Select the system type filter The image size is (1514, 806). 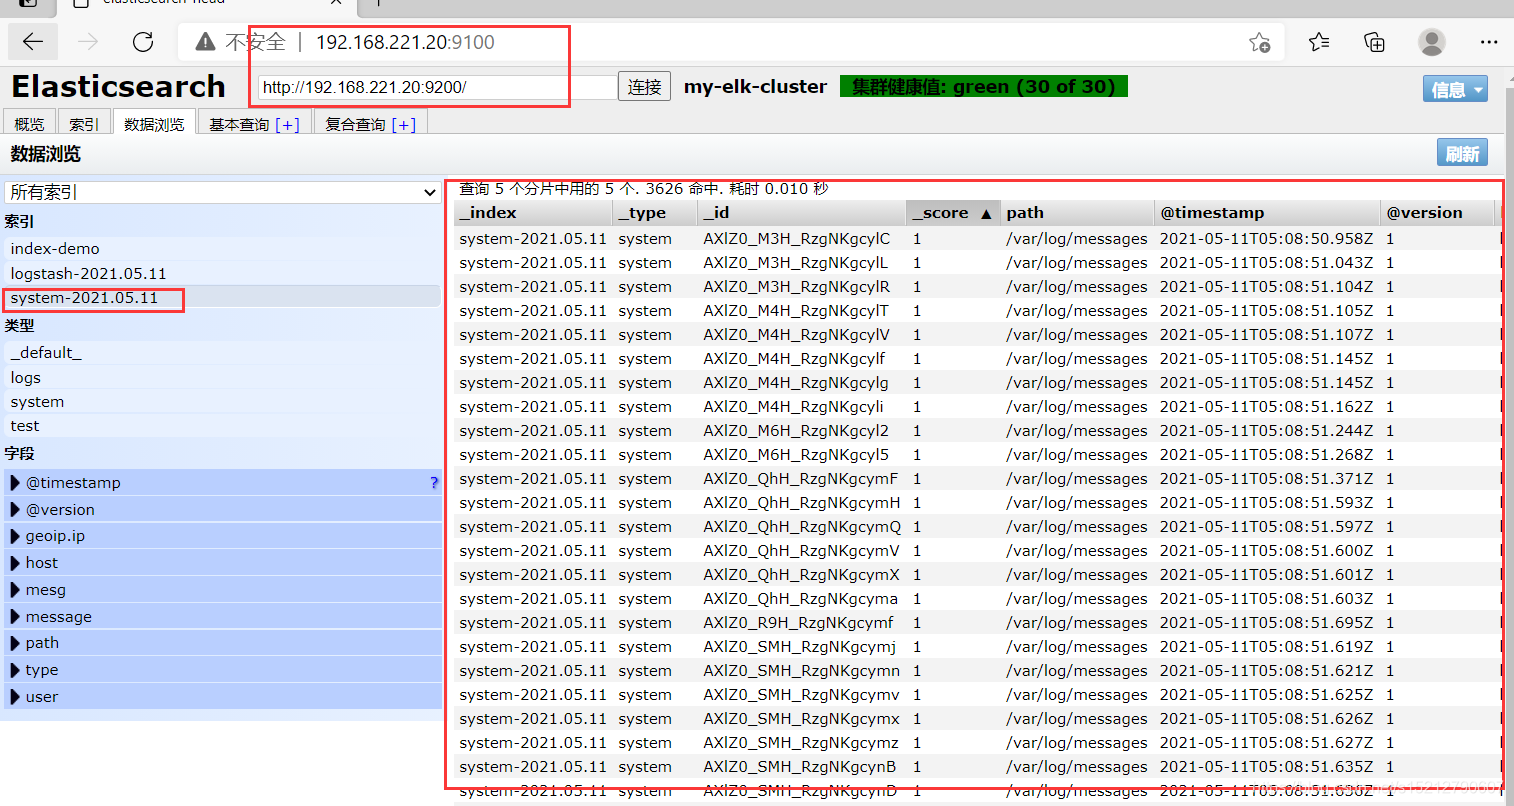coord(222,401)
